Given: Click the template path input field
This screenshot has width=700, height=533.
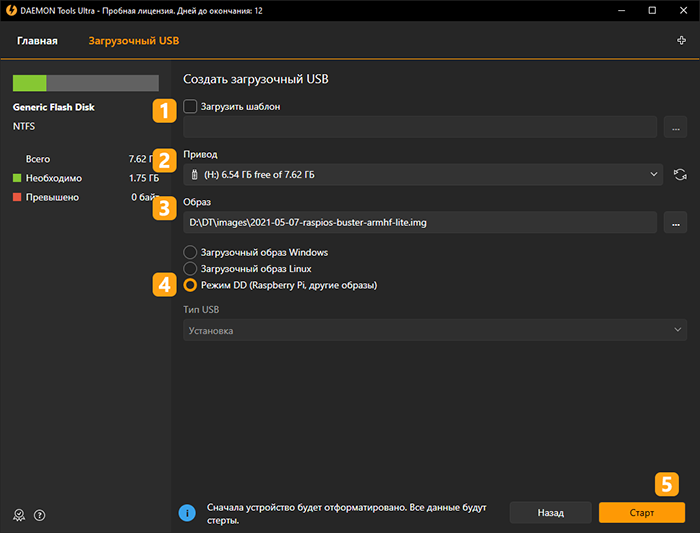Looking at the screenshot, I should point(420,127).
